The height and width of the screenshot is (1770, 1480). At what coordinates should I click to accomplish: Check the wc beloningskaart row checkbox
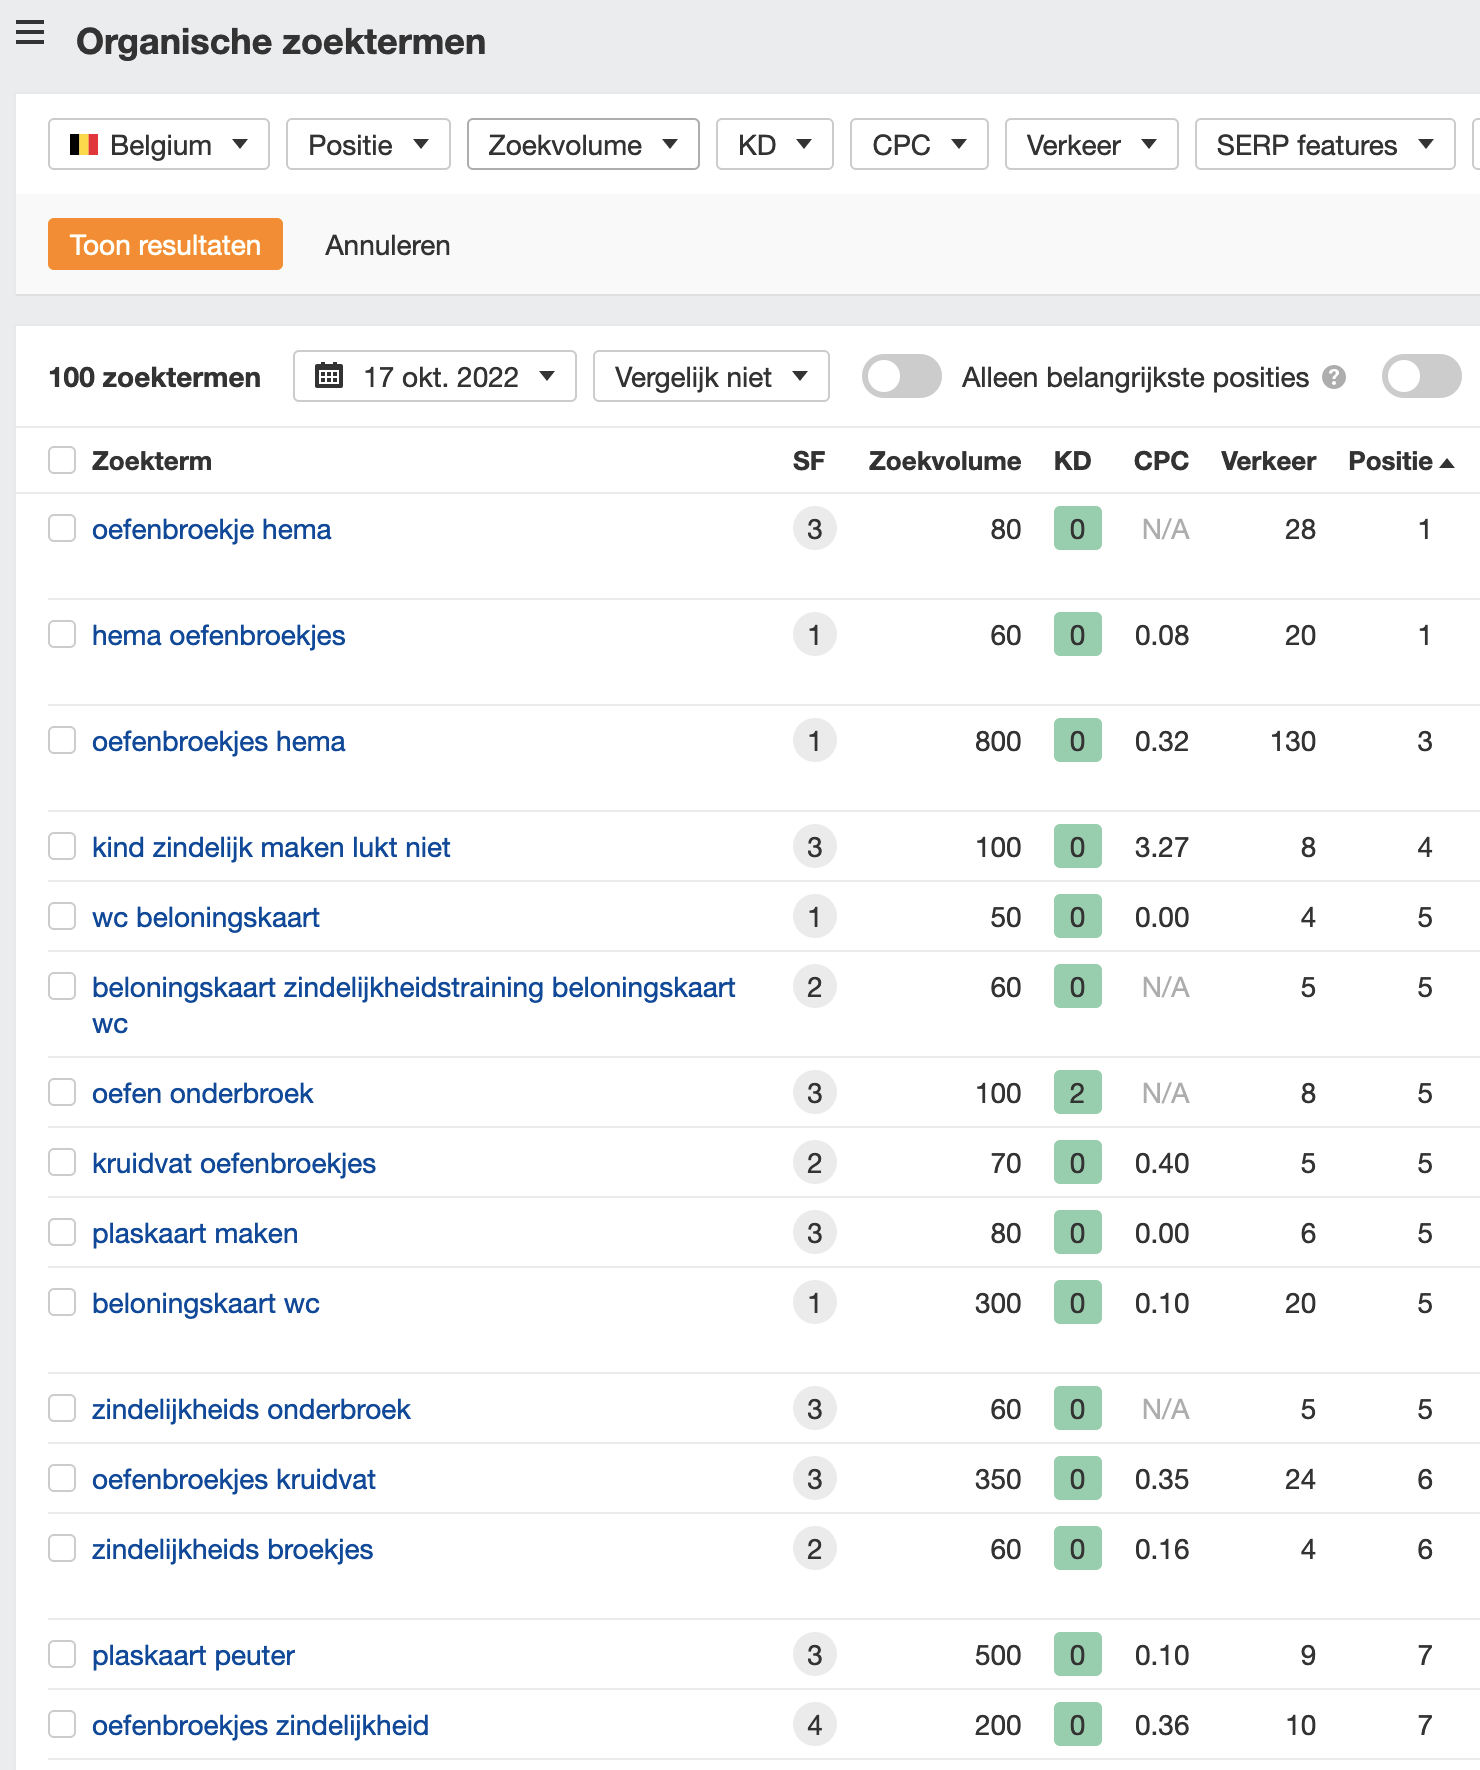click(x=62, y=916)
